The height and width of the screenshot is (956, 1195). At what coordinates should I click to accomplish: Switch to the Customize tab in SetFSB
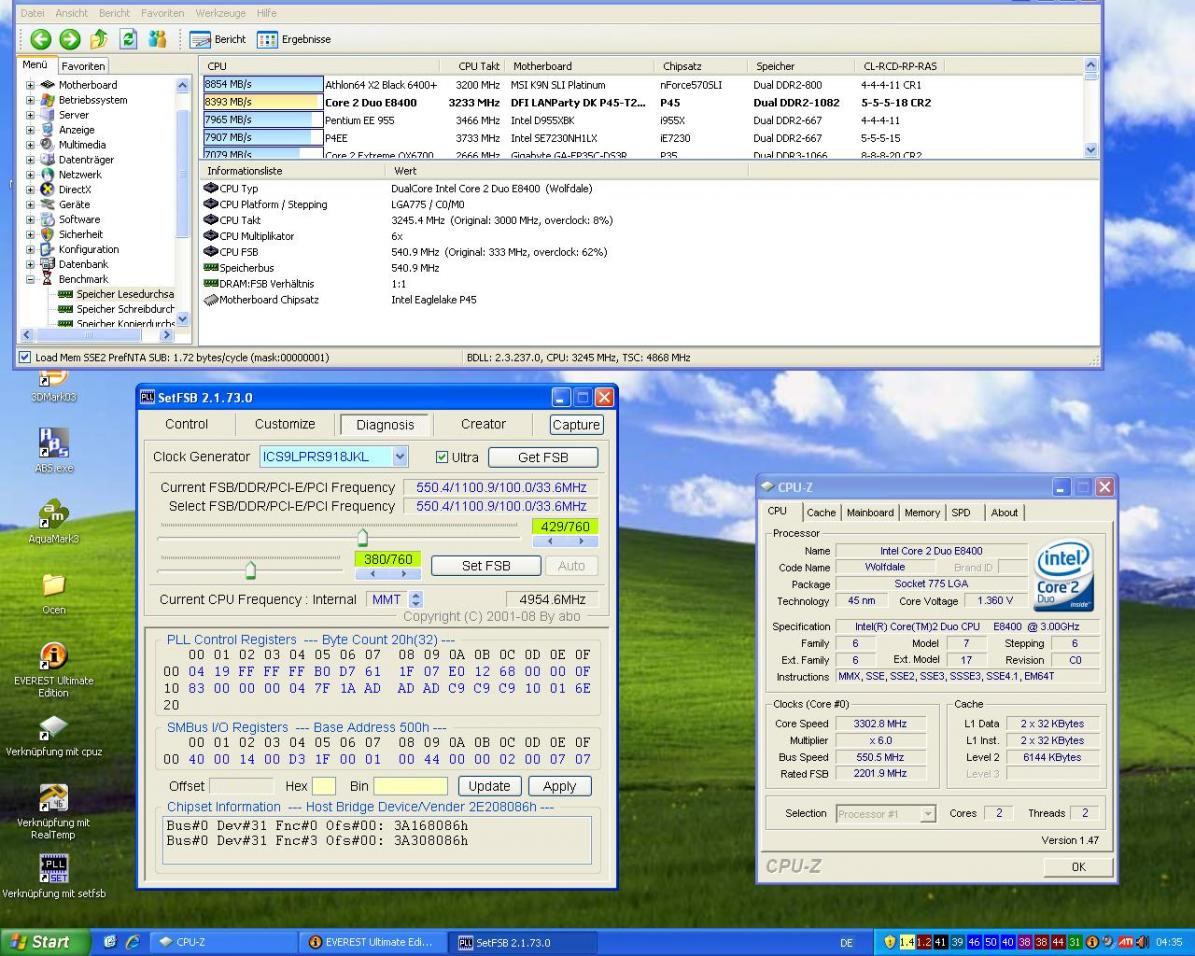284,424
